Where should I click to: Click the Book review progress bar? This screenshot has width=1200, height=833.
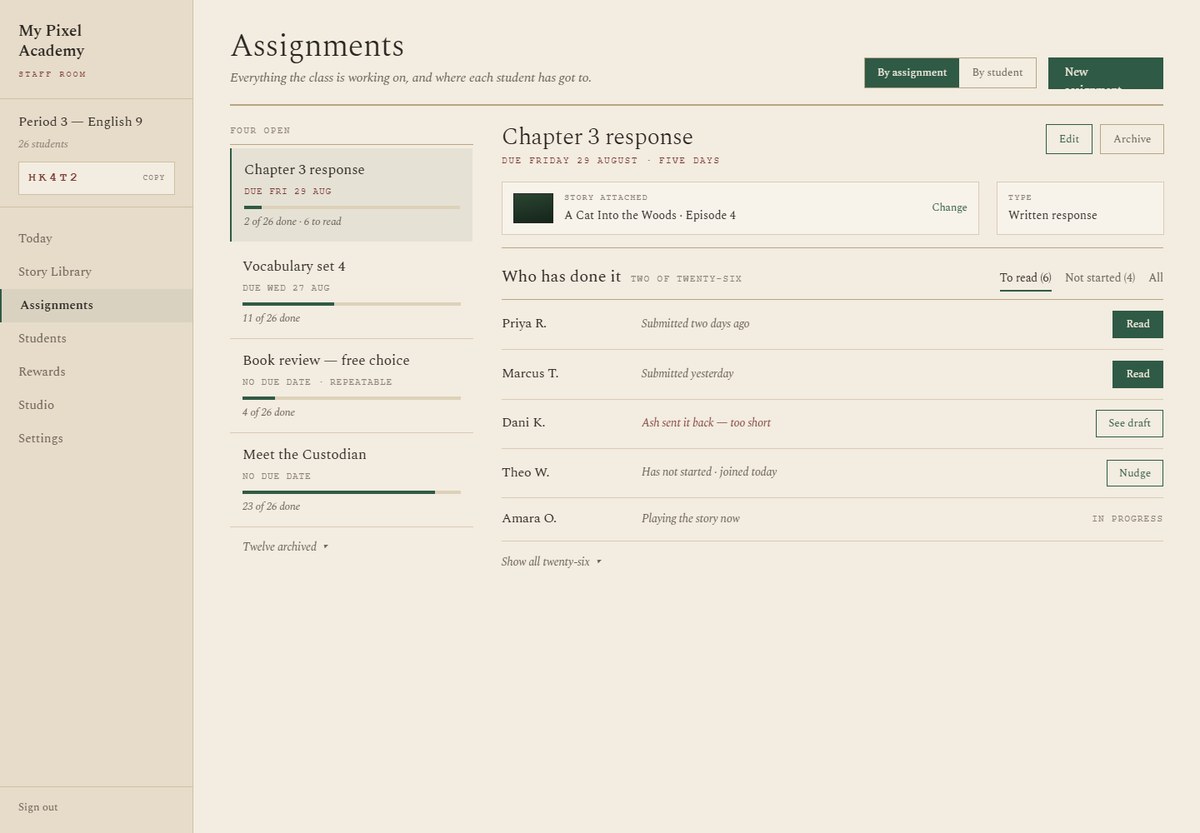point(351,398)
